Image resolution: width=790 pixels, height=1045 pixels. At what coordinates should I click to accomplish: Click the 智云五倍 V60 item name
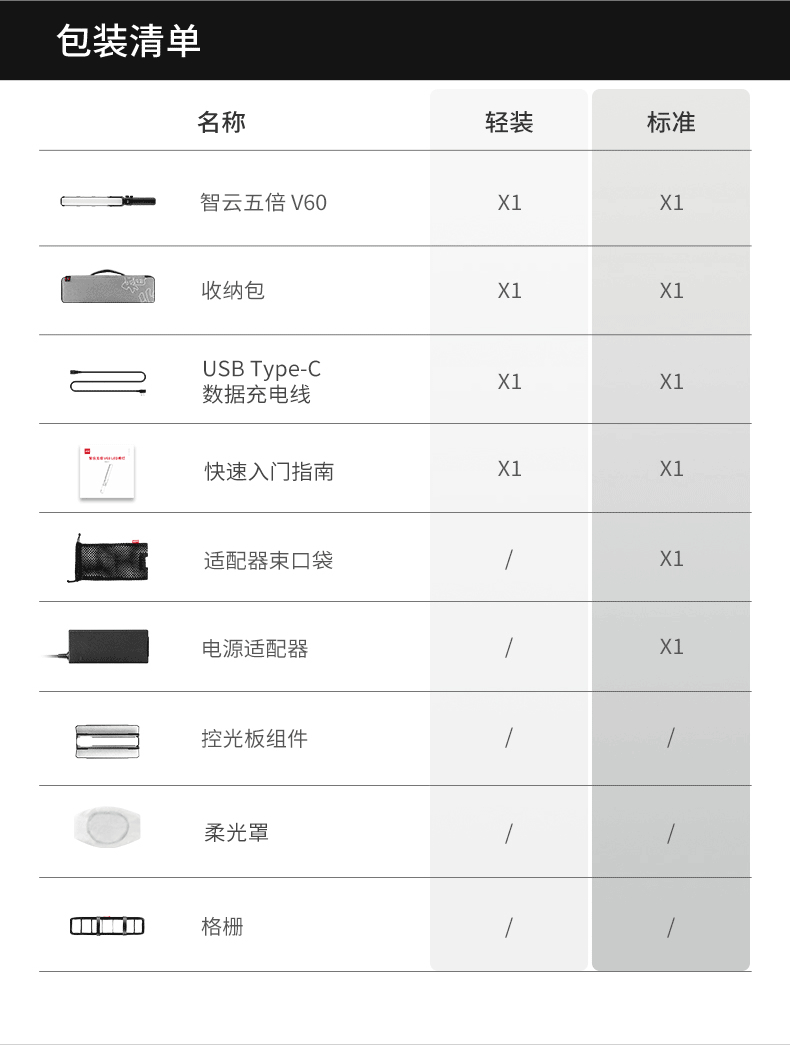tap(263, 202)
